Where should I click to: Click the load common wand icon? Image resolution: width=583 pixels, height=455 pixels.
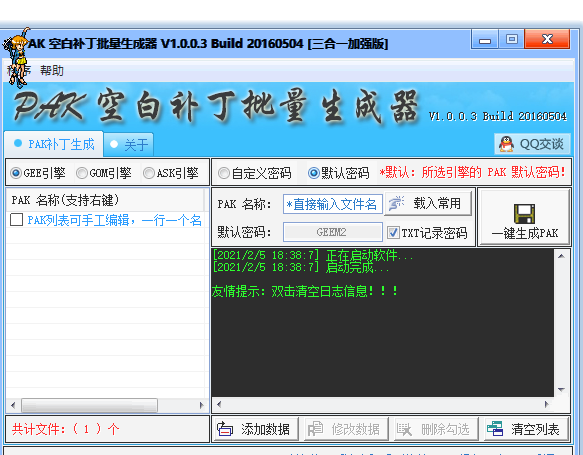click(x=396, y=203)
